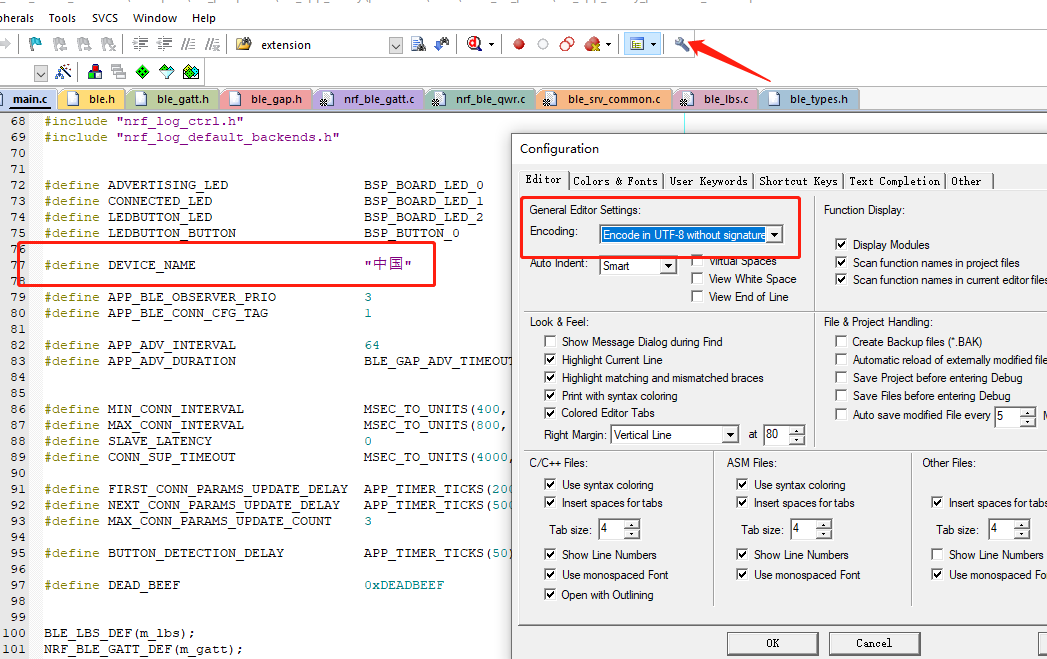Expand kill breakpoints dropdown arrow

coord(608,45)
